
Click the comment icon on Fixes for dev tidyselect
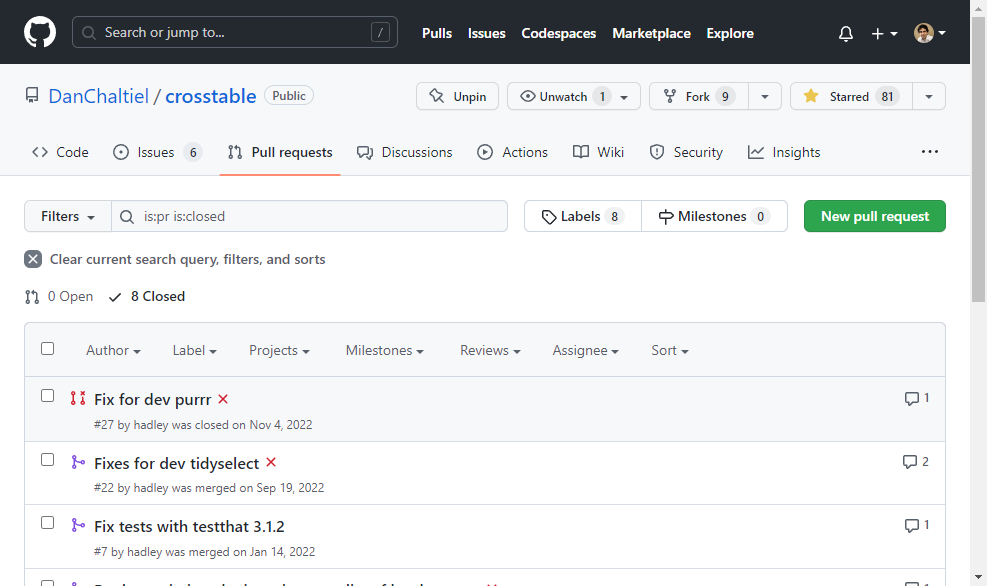[x=909, y=462]
